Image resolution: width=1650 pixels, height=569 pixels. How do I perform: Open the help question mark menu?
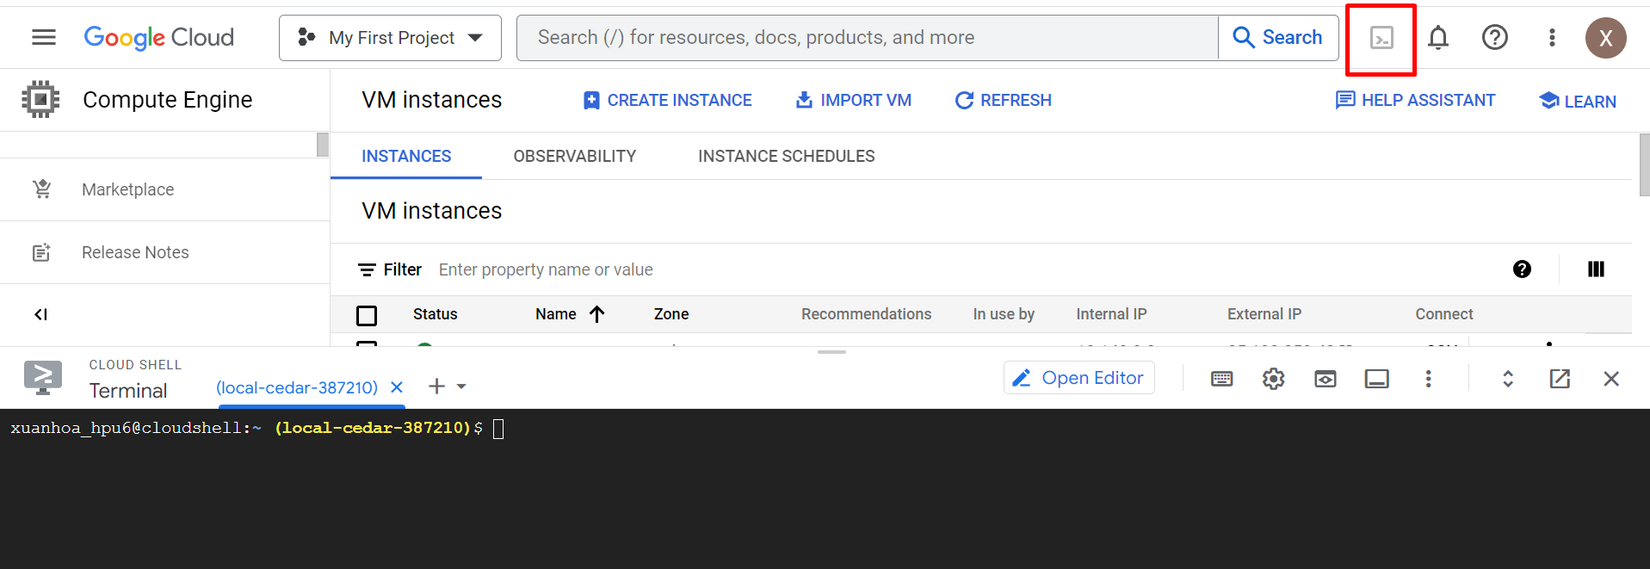[1494, 38]
